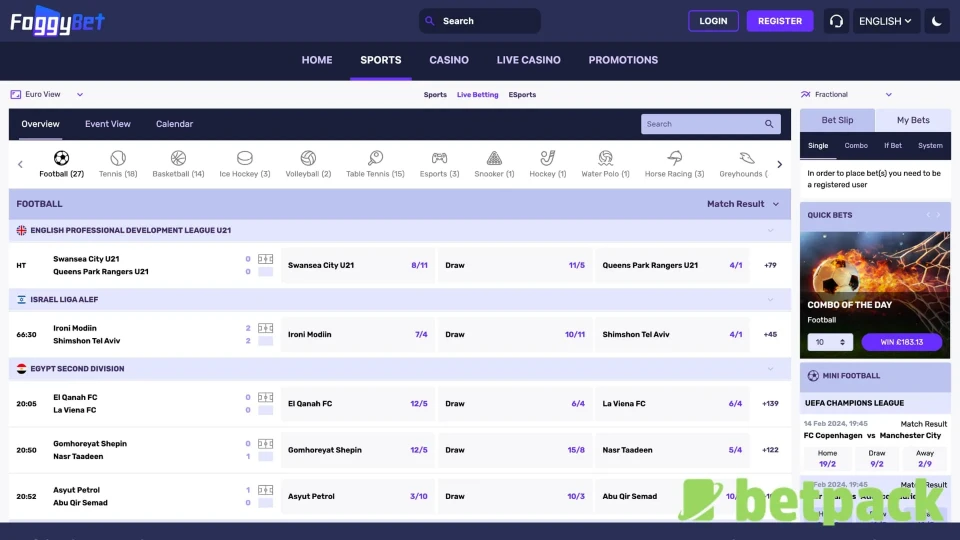
Task: Open SPORTS in main navigation
Action: point(381,60)
